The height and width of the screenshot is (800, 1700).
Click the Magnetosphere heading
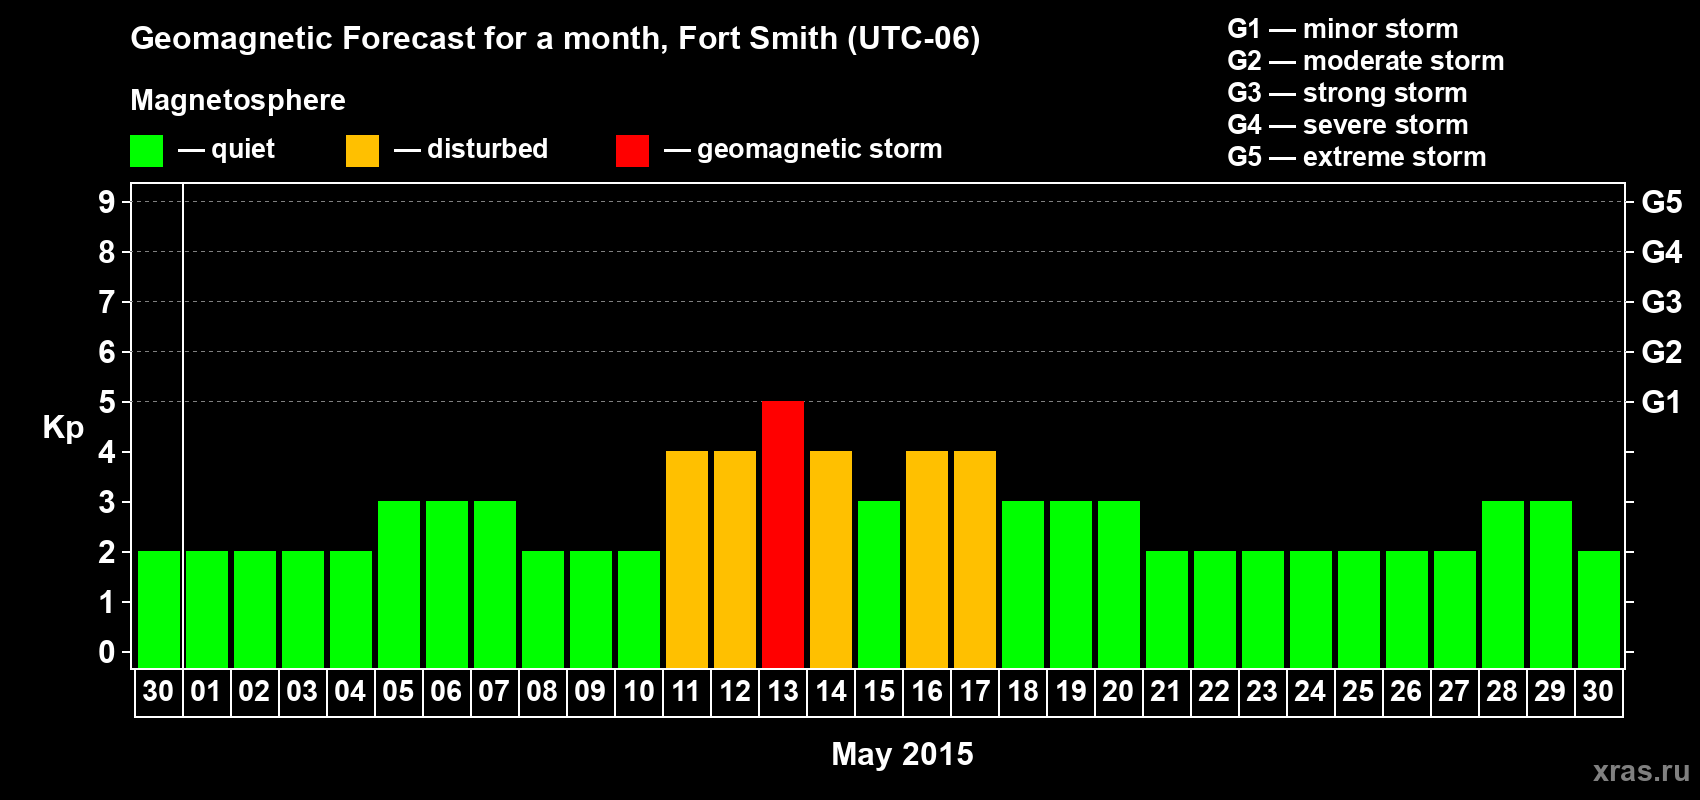coord(238,101)
